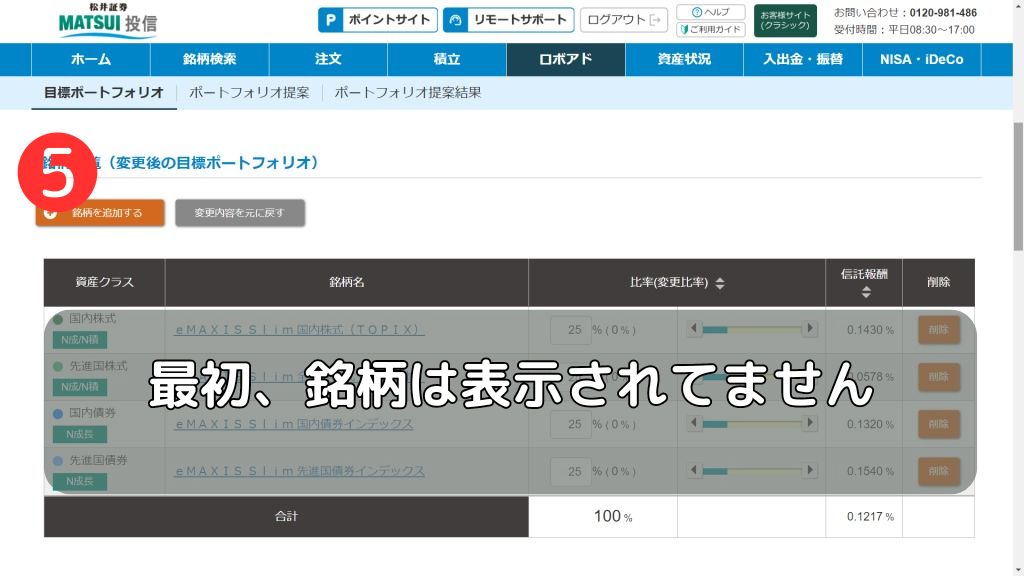
Task: Switch to ポートフォリオ提案 tab
Action: [249, 93]
